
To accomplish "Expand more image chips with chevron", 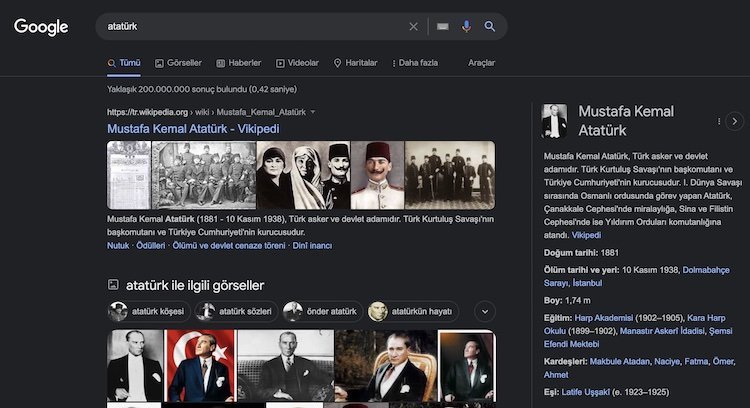I will [485, 311].
